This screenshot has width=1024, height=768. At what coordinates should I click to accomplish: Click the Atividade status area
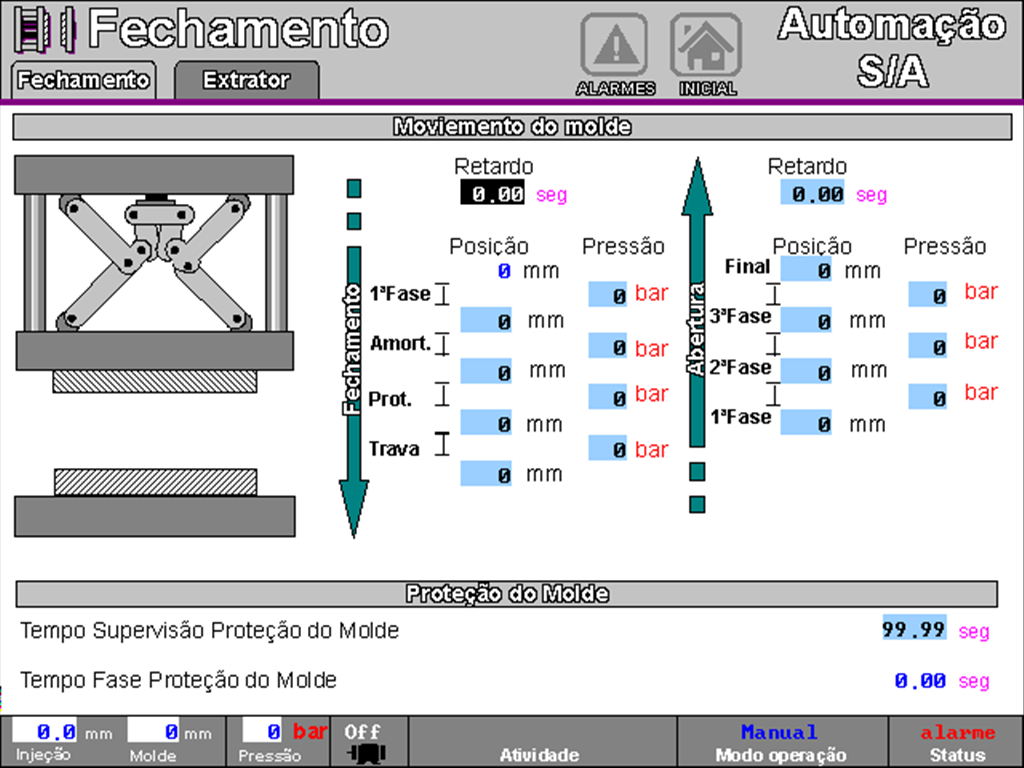point(541,741)
